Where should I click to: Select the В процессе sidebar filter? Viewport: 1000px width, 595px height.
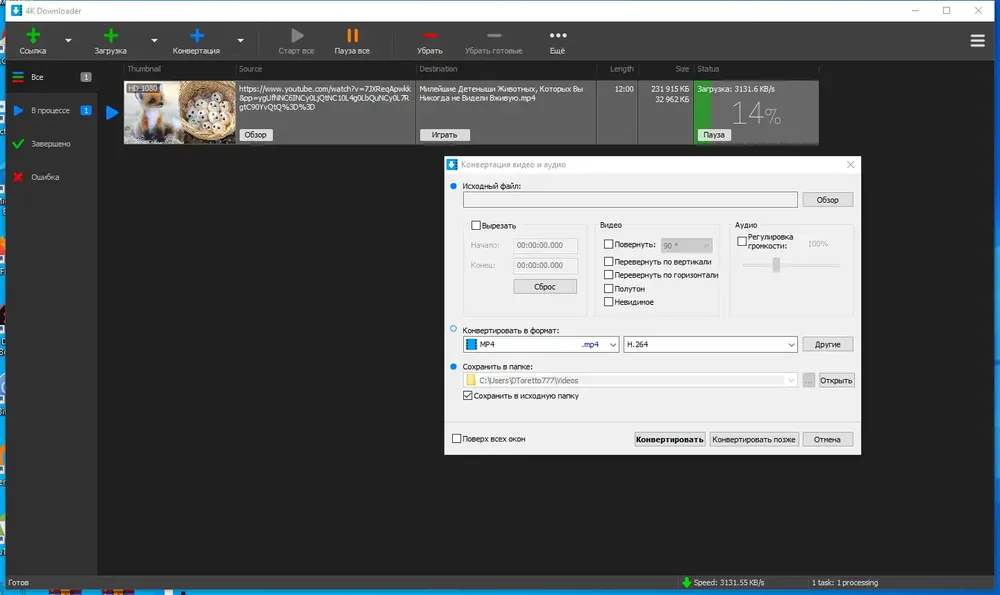(x=51, y=110)
